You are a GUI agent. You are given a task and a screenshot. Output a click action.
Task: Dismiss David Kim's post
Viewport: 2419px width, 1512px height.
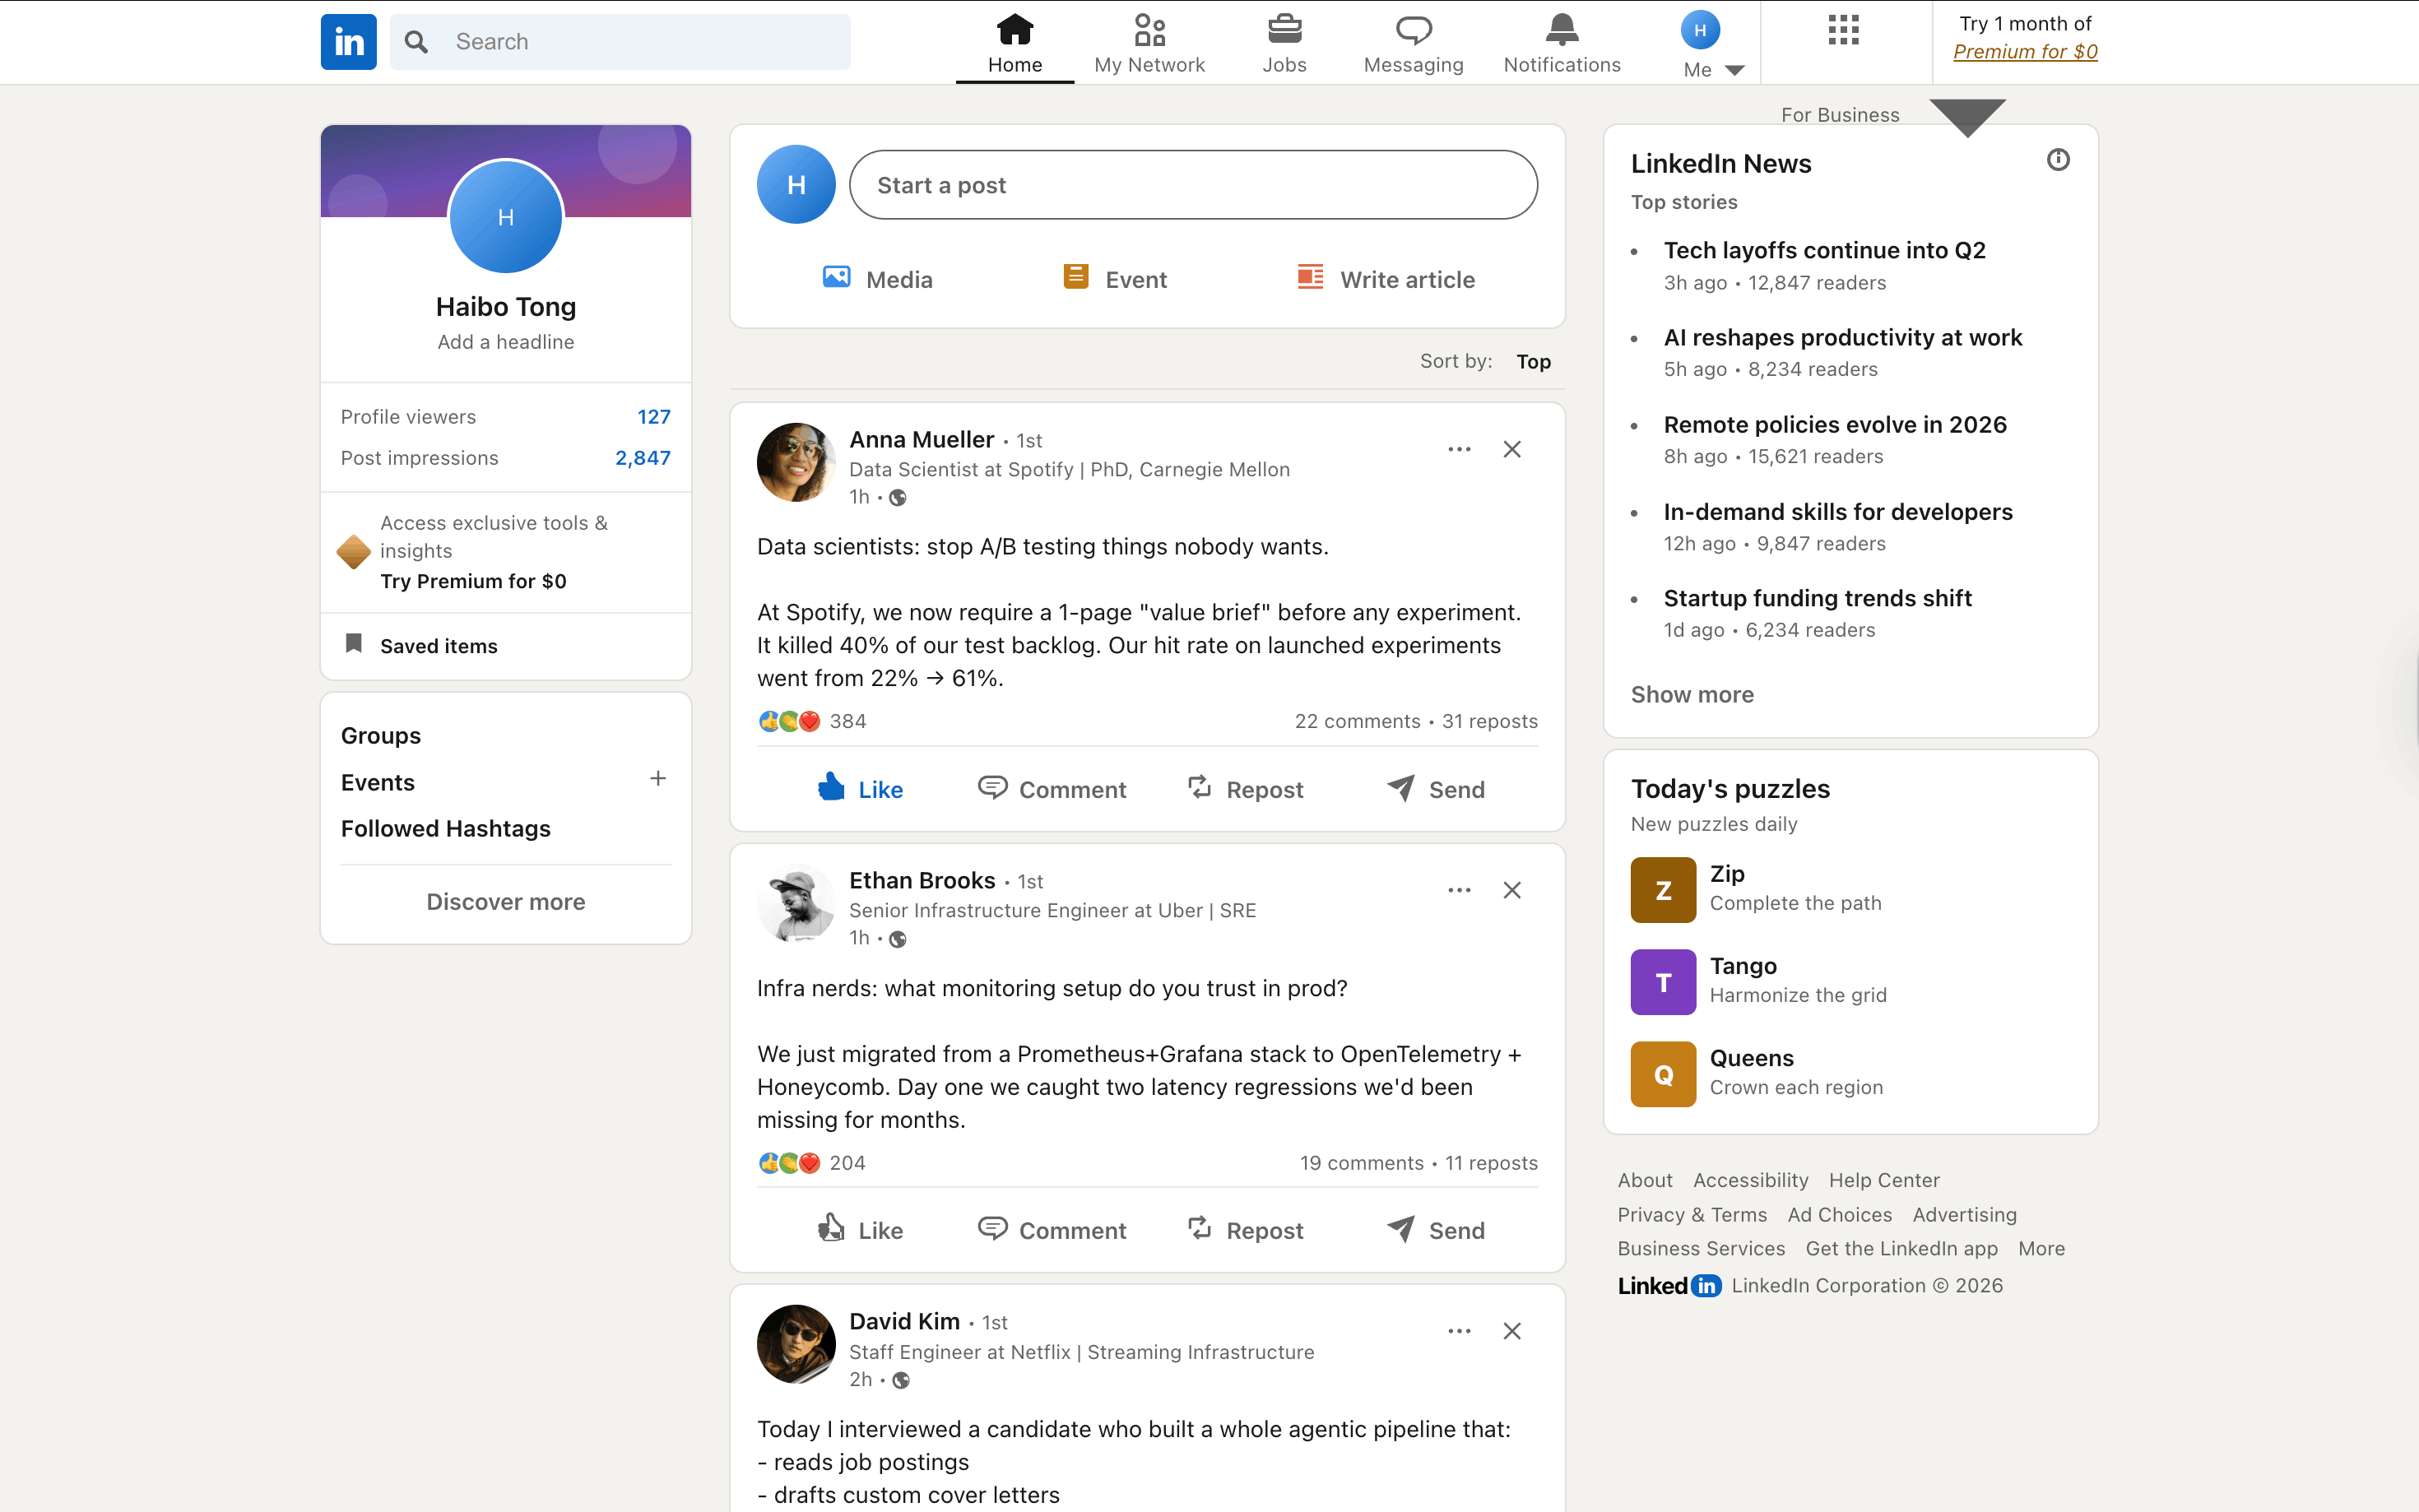[x=1512, y=1331]
